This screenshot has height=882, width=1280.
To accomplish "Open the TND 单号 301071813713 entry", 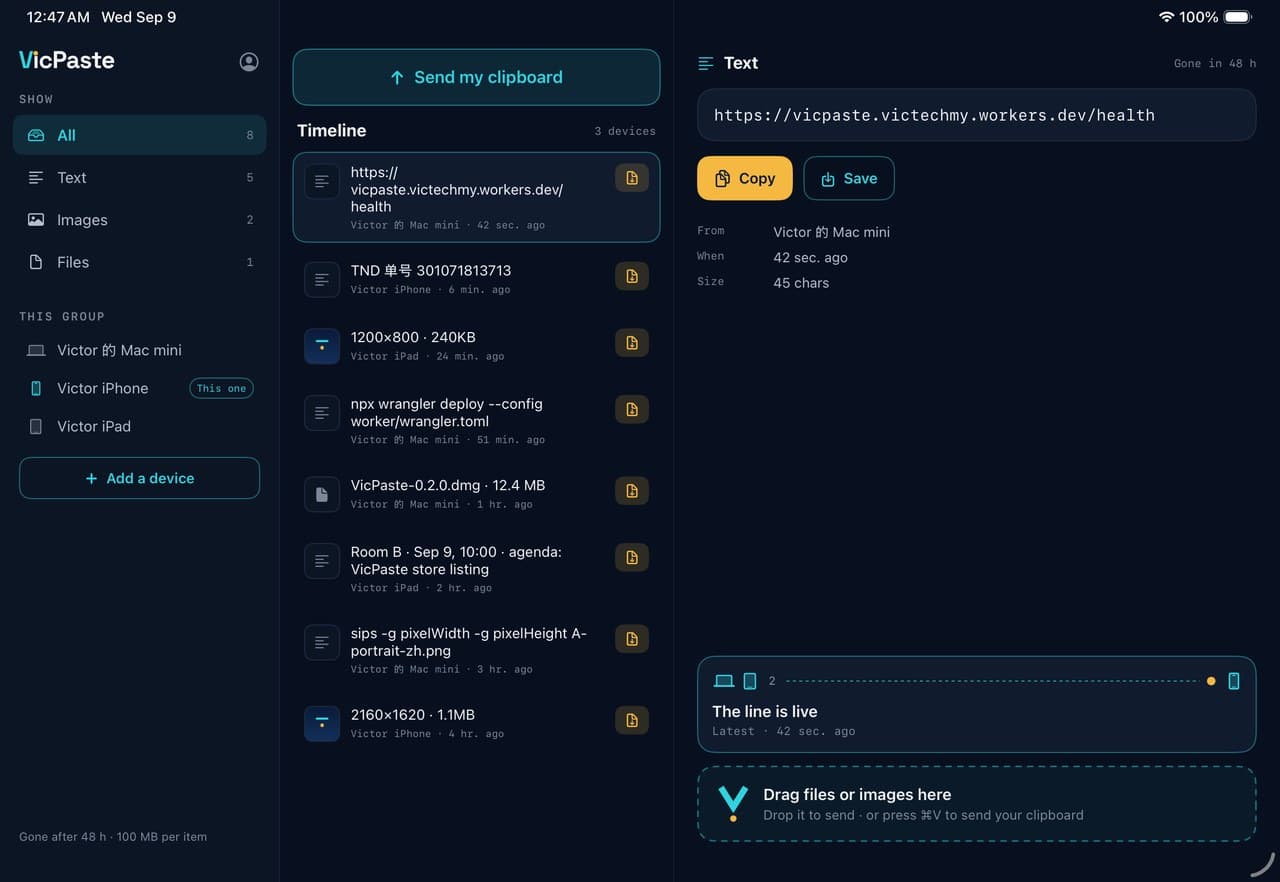I will pyautogui.click(x=477, y=279).
